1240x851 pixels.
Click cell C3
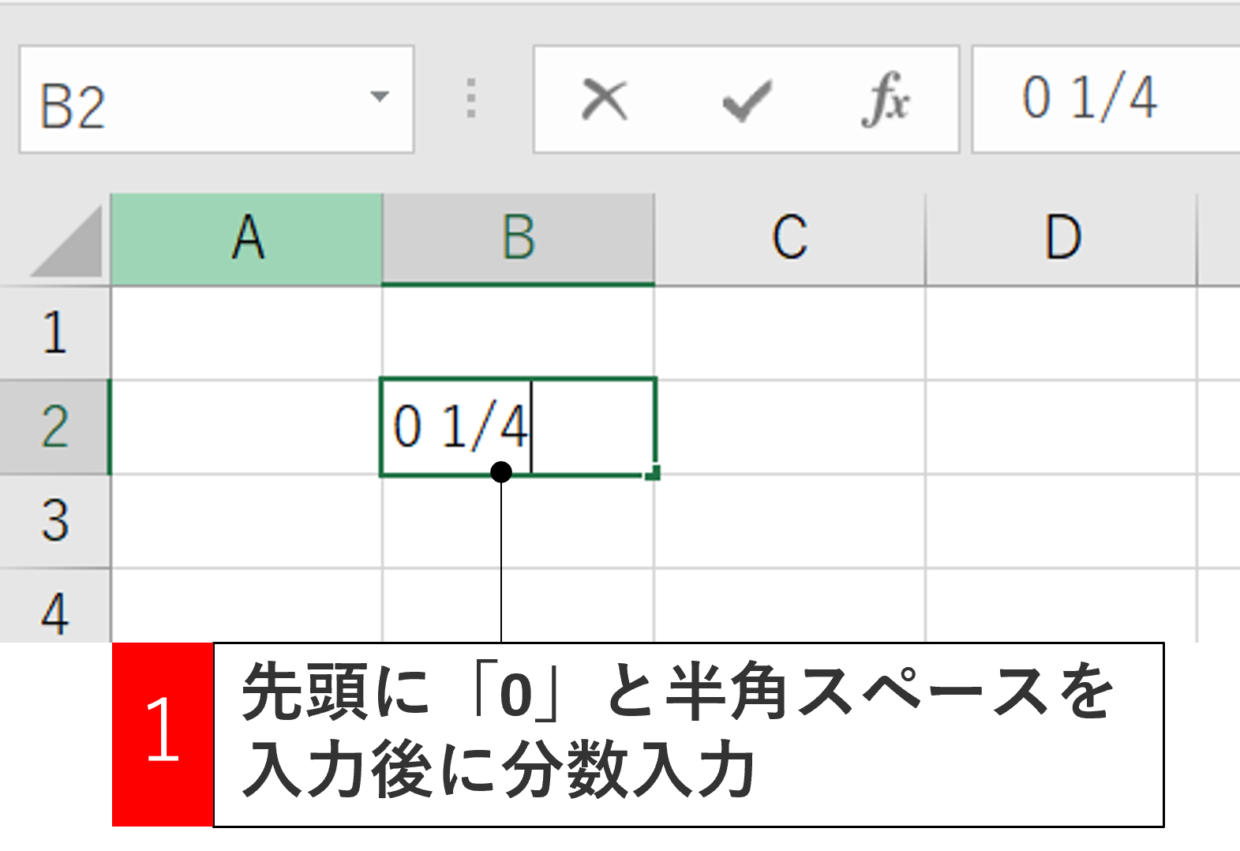[790, 521]
